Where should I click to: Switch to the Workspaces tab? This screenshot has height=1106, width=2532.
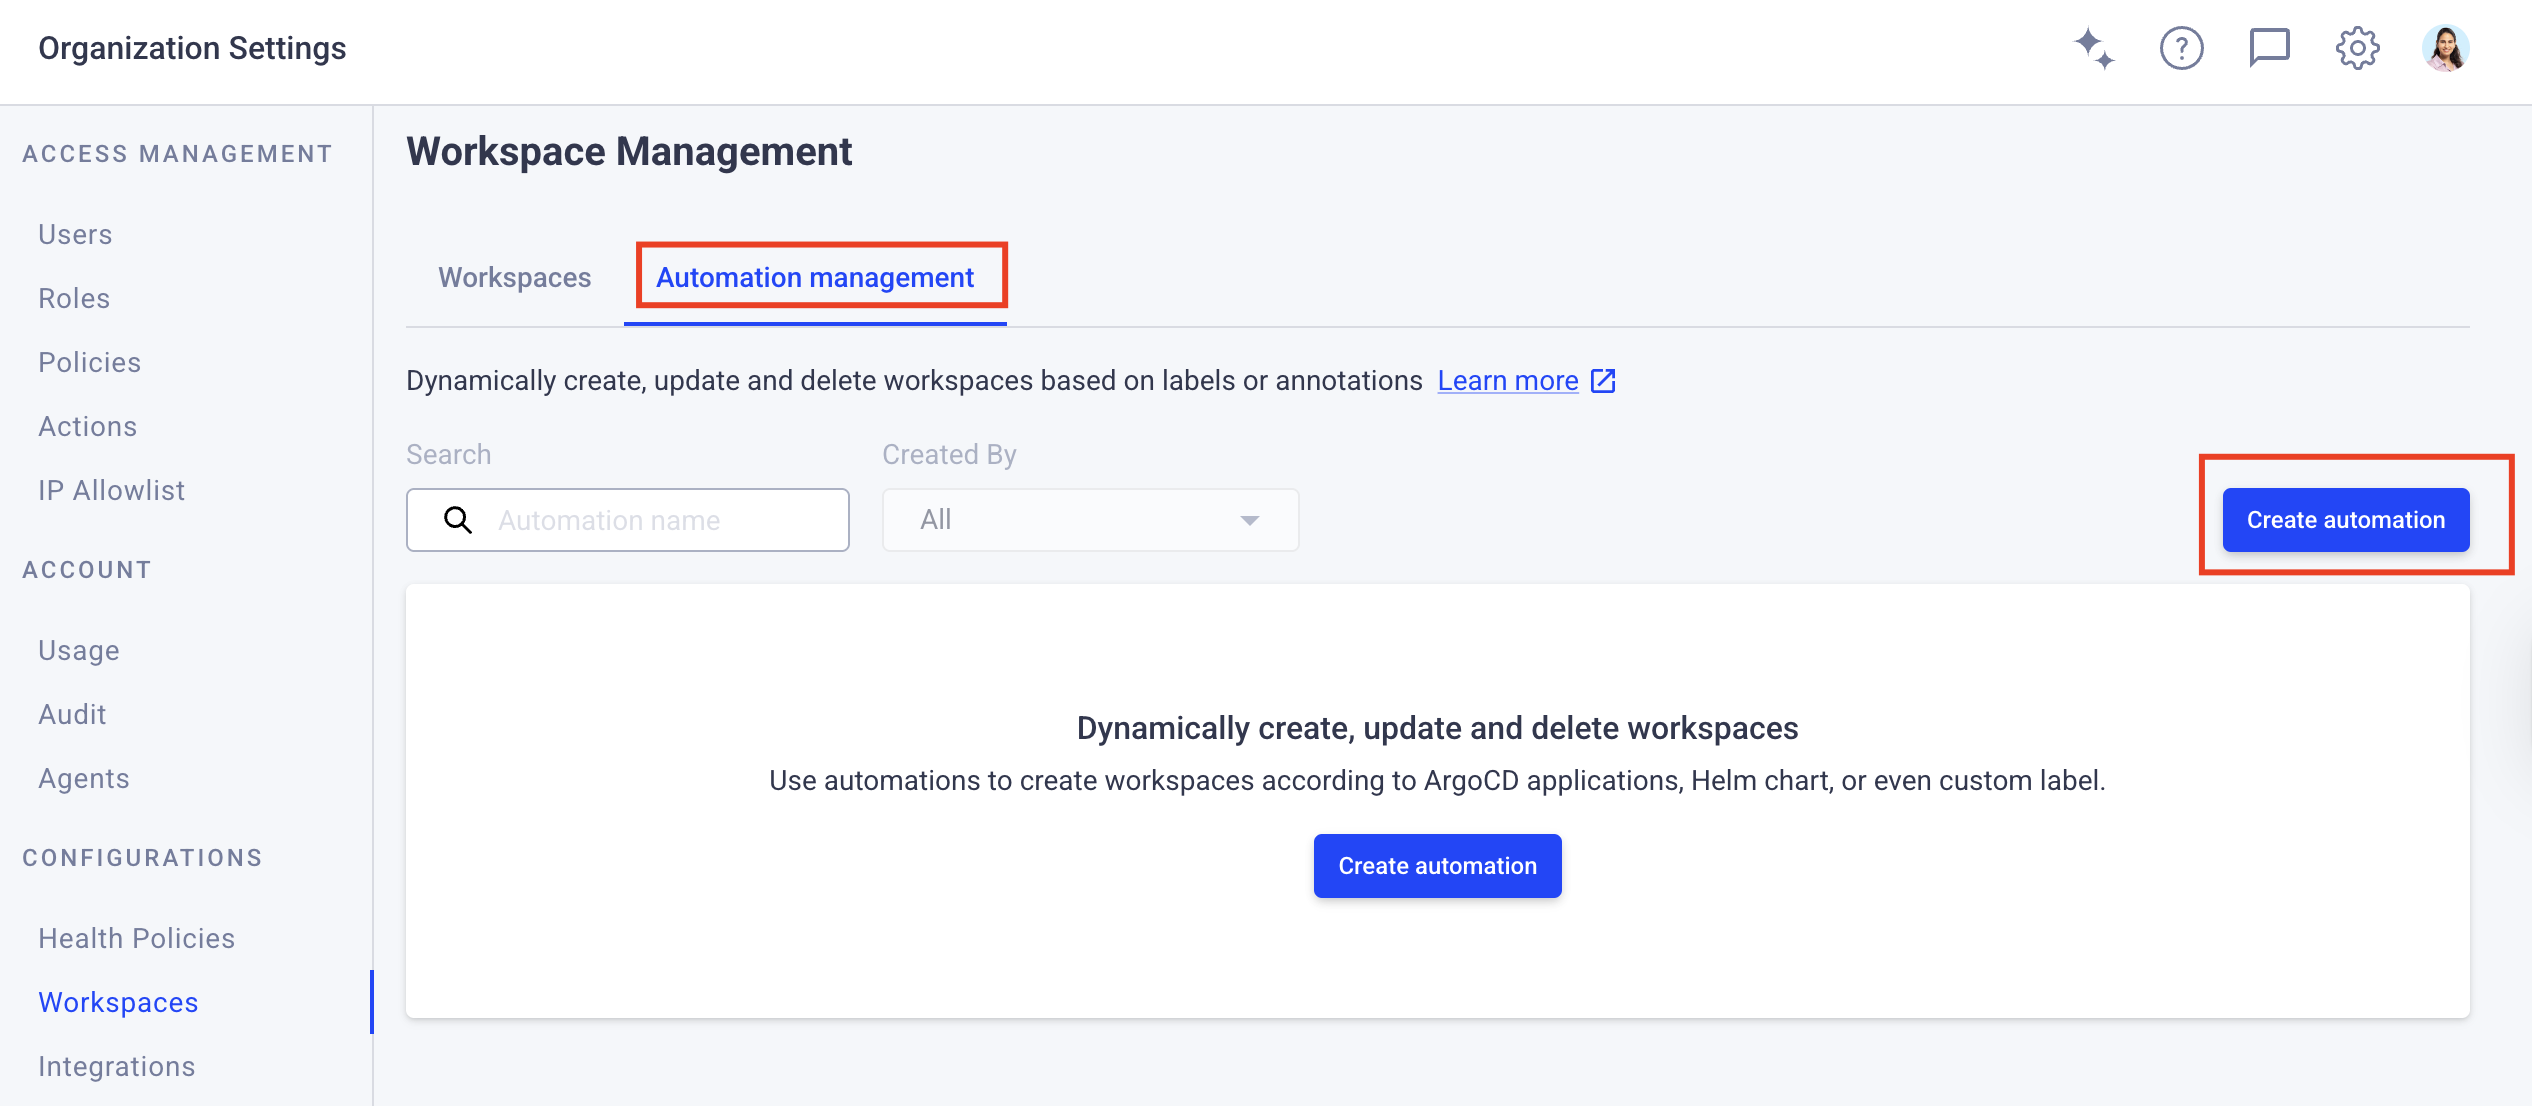tap(514, 277)
